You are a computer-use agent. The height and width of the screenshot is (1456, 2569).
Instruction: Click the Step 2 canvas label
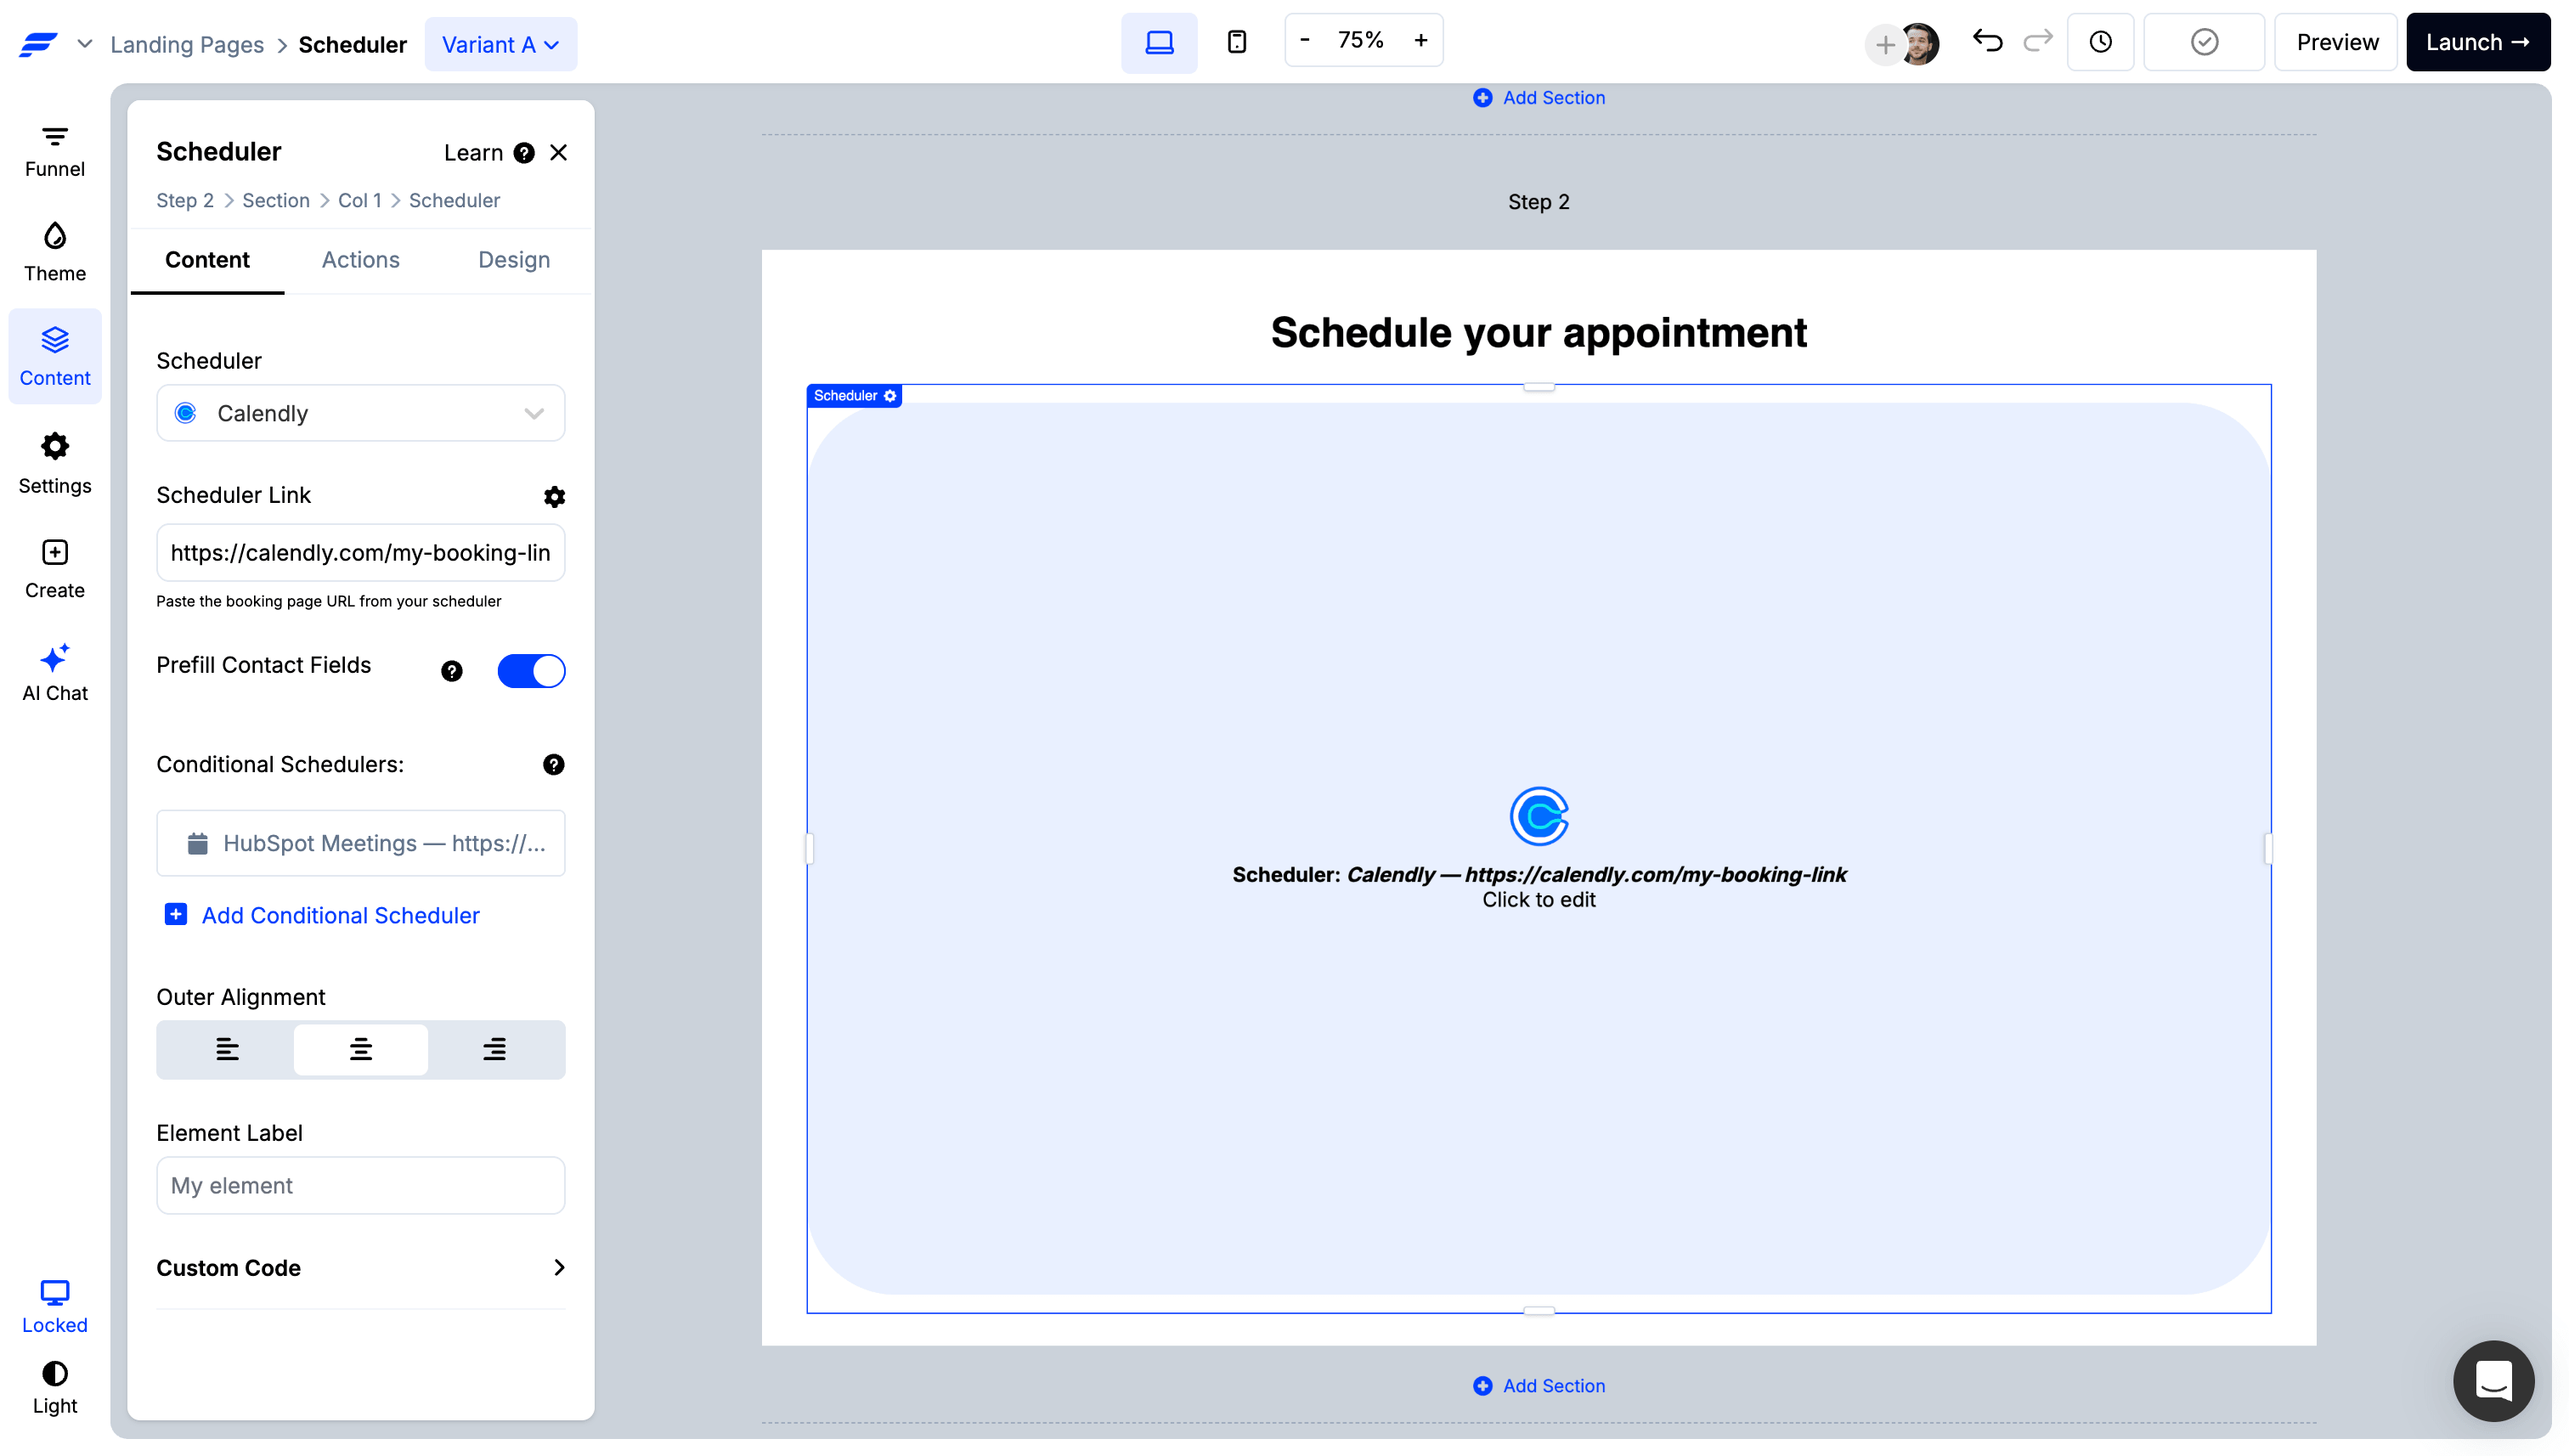[x=1538, y=202]
